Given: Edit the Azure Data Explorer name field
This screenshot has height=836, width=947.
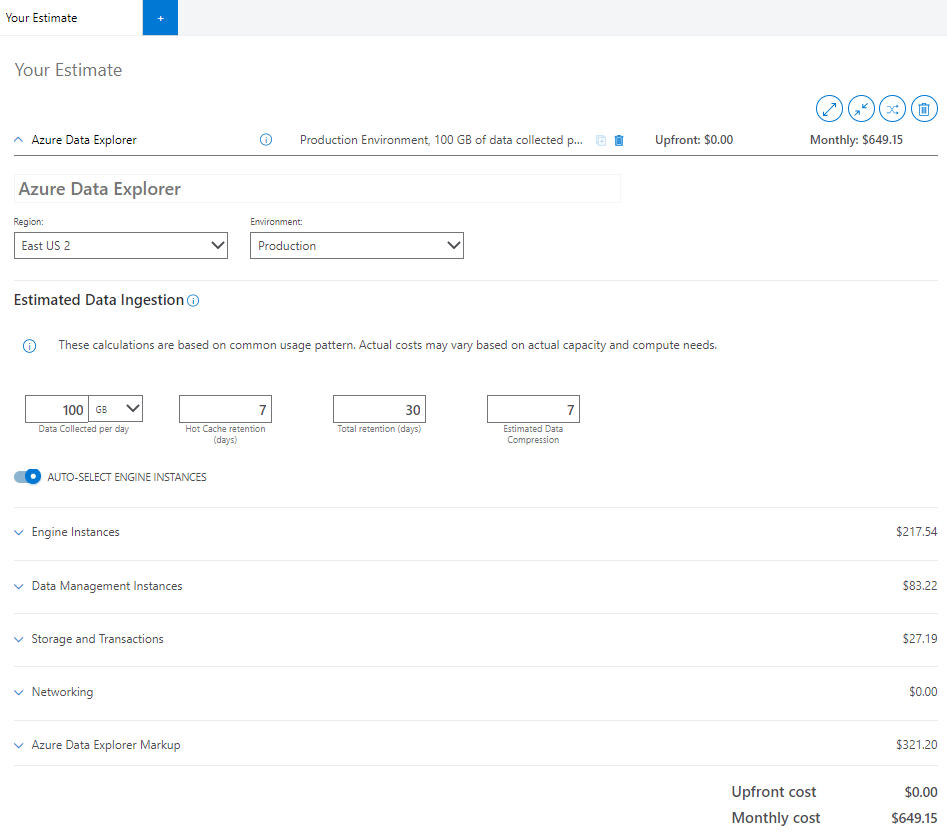Looking at the screenshot, I should click(317, 188).
